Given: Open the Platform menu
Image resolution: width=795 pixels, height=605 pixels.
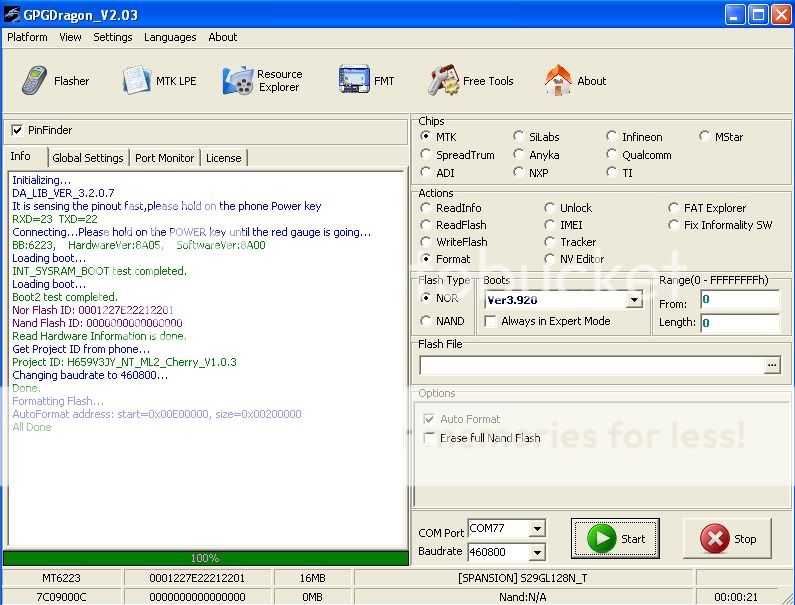Looking at the screenshot, I should 27,37.
